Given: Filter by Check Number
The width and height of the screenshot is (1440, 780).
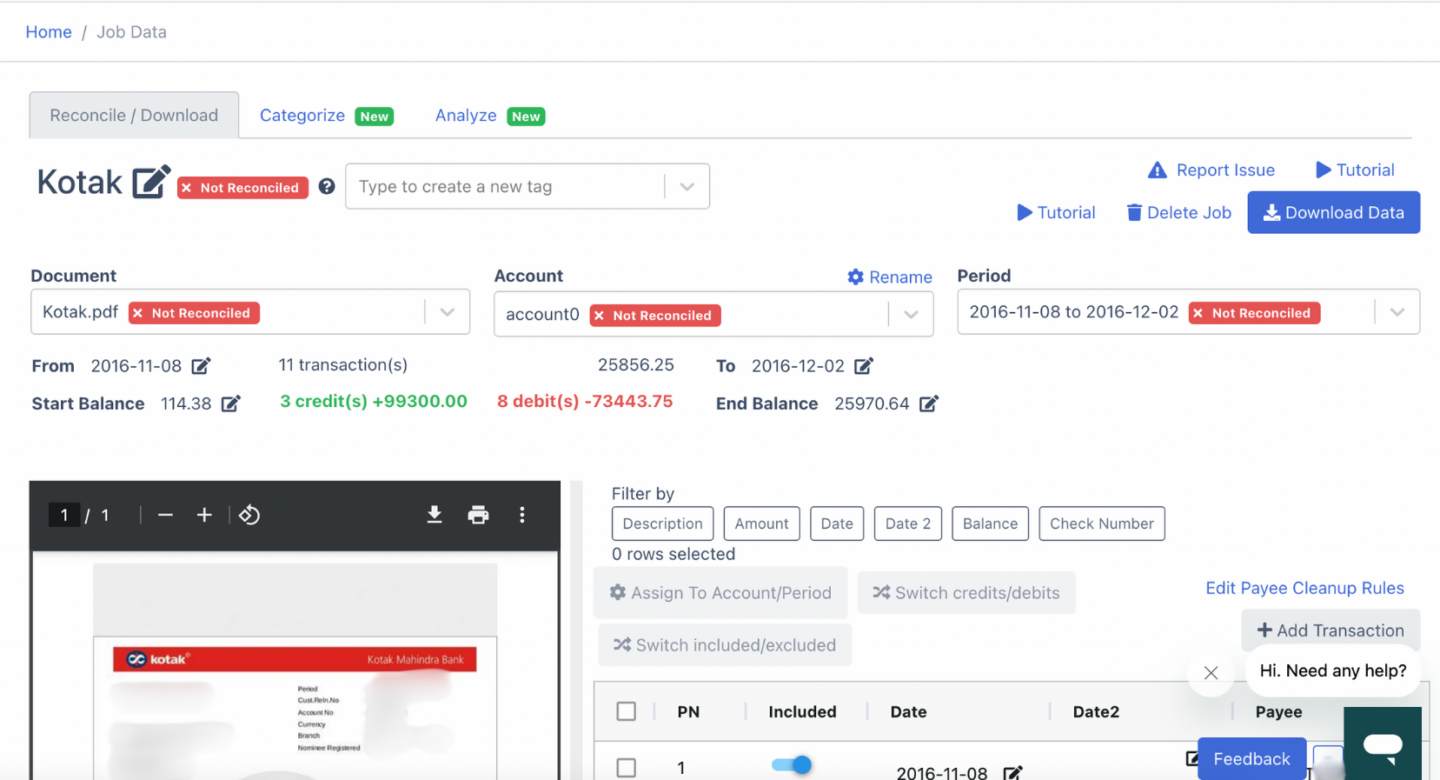Looking at the screenshot, I should click(x=1102, y=523).
